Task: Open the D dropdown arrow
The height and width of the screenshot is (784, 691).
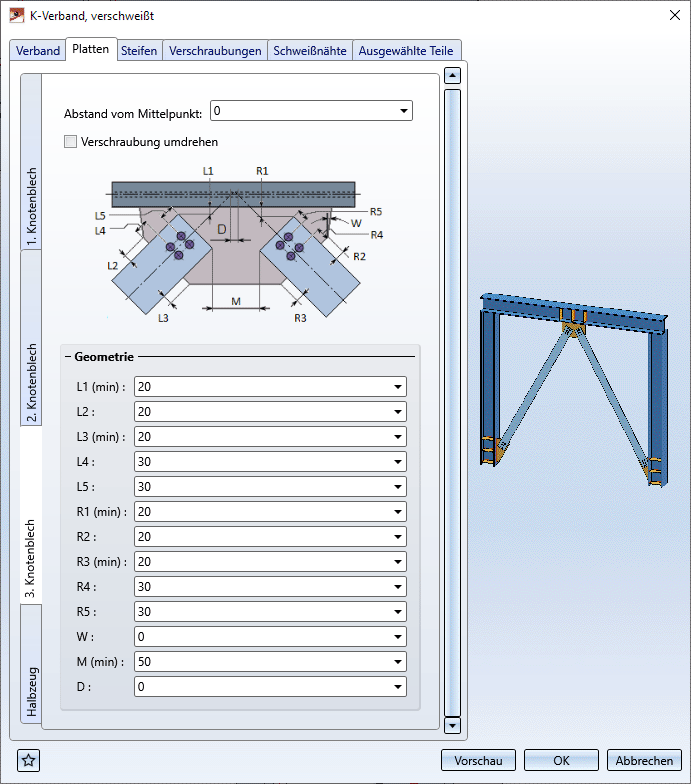Action: point(398,686)
